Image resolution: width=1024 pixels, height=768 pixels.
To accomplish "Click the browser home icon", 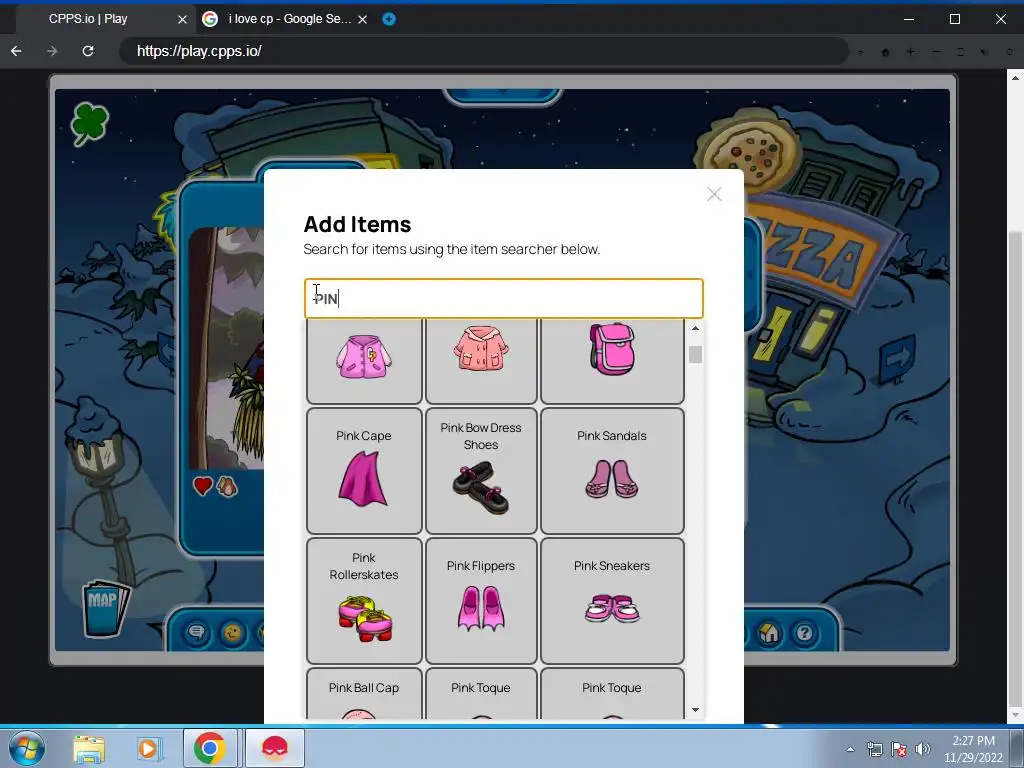I will pyautogui.click(x=886, y=52).
